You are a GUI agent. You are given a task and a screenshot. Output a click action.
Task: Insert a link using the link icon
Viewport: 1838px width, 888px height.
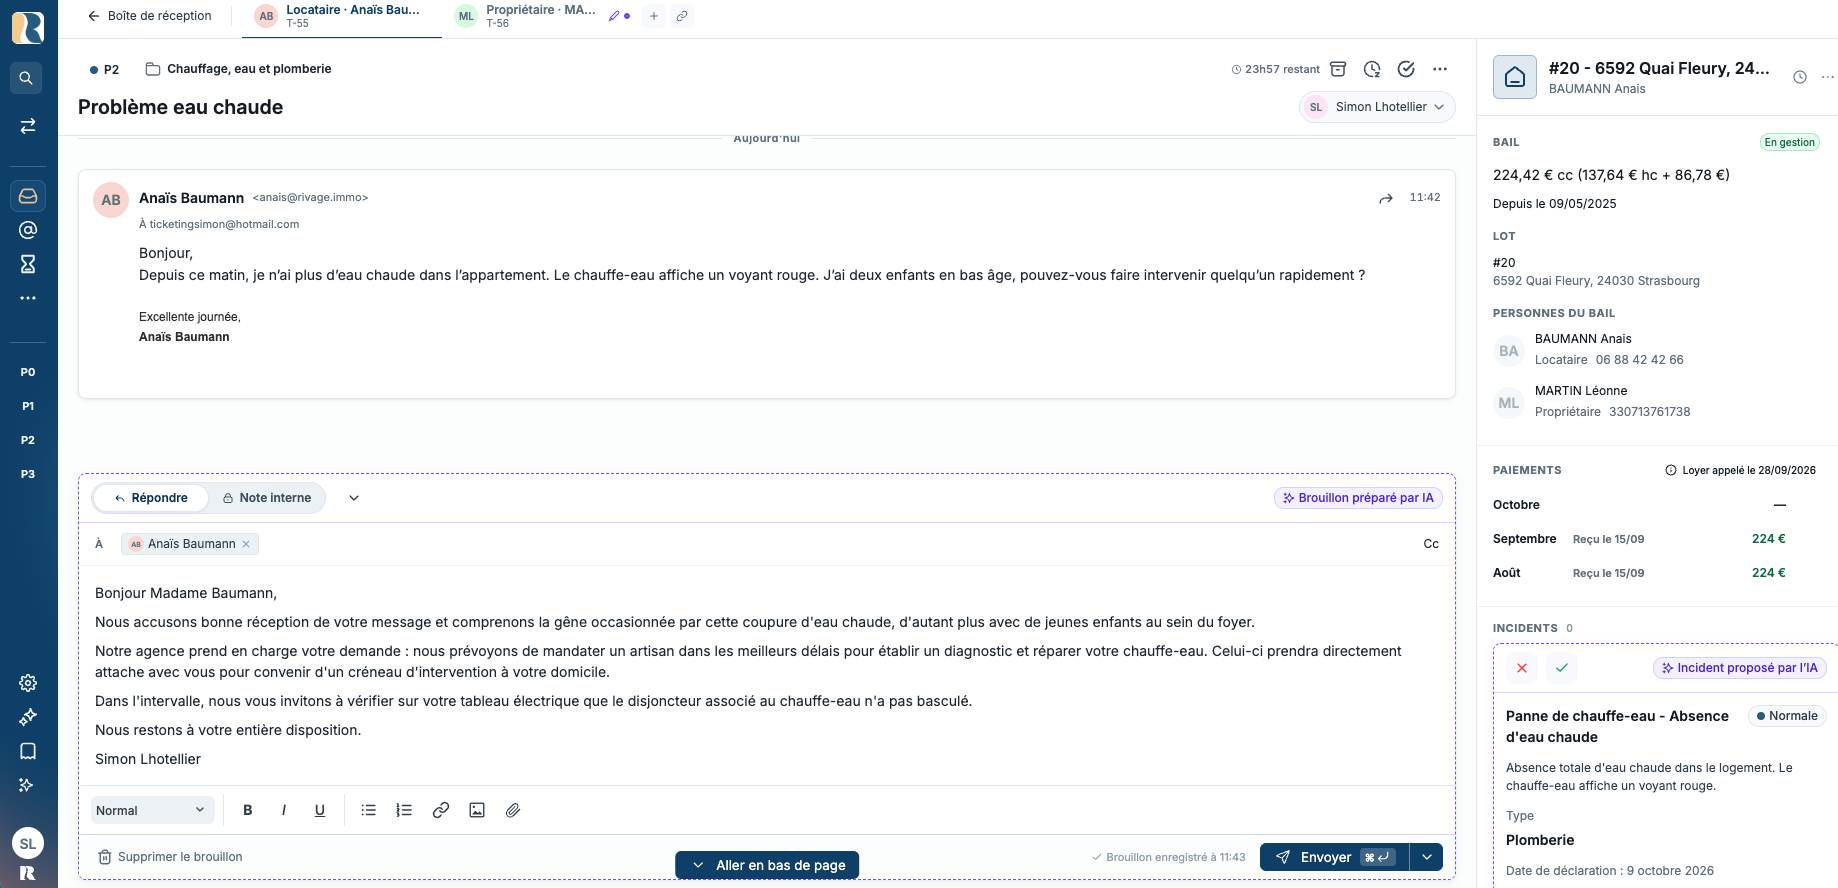[x=441, y=810]
